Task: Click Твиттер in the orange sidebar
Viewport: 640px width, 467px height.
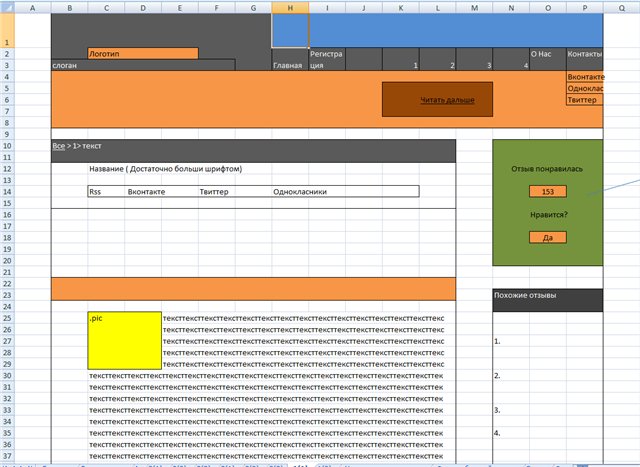Action: (x=584, y=100)
